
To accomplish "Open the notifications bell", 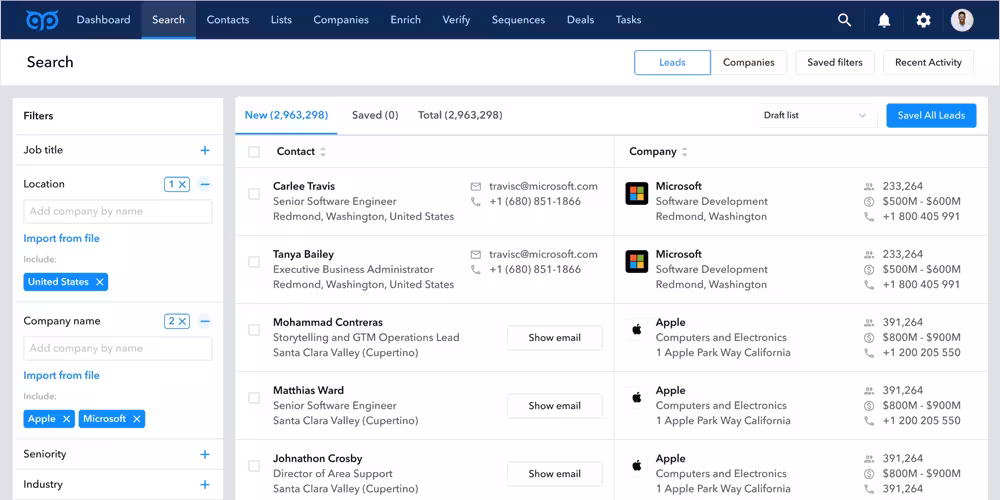I will pyautogui.click(x=884, y=20).
